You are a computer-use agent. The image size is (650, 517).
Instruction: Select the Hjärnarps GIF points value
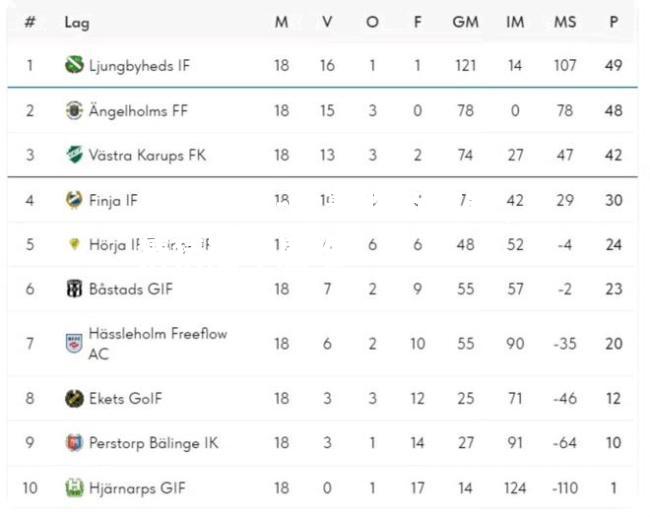[x=614, y=488]
